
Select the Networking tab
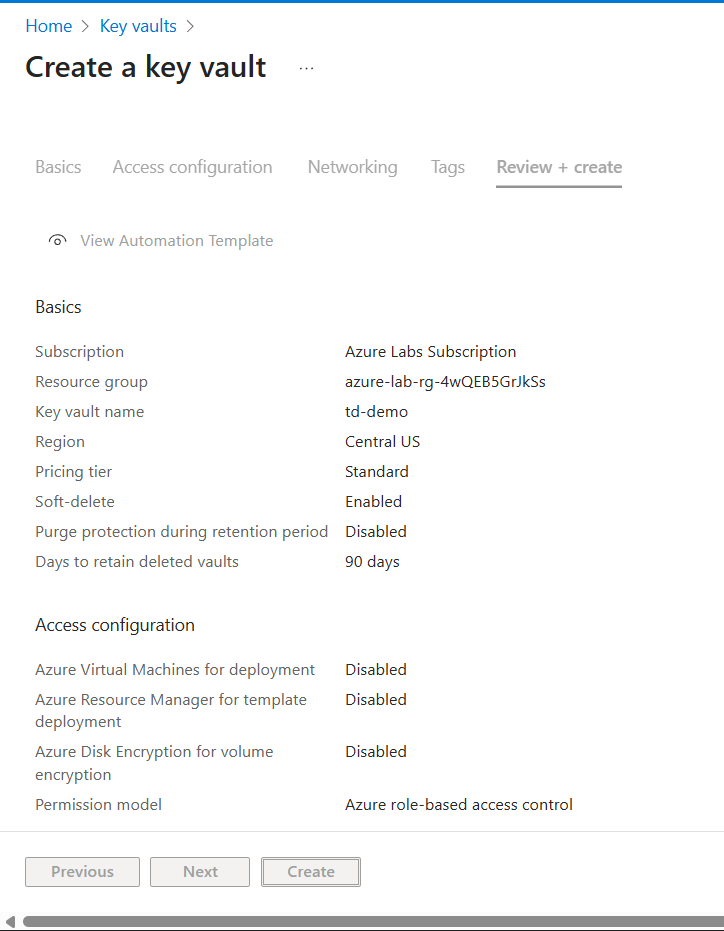pyautogui.click(x=352, y=167)
